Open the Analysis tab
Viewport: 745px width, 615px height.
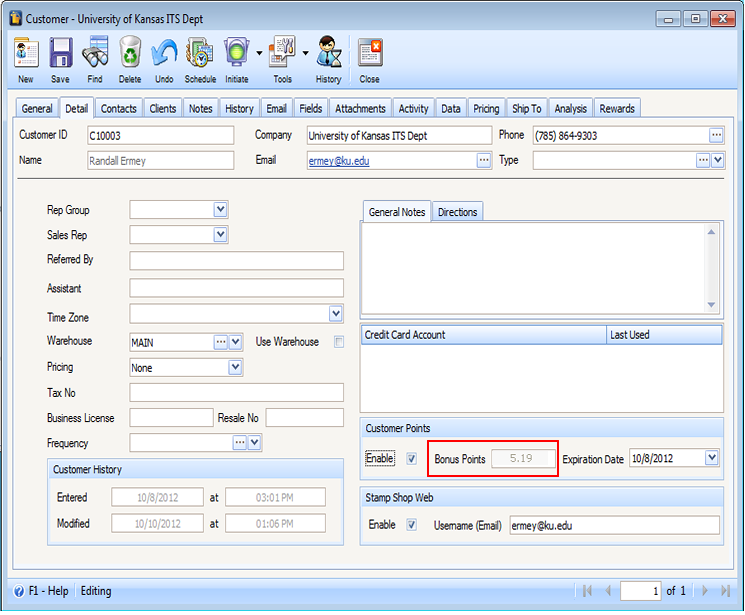(571, 108)
